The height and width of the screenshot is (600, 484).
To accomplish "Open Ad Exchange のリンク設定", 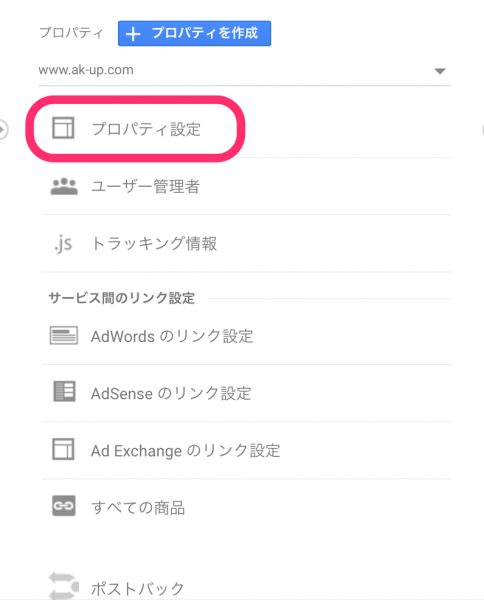I will pyautogui.click(x=185, y=450).
